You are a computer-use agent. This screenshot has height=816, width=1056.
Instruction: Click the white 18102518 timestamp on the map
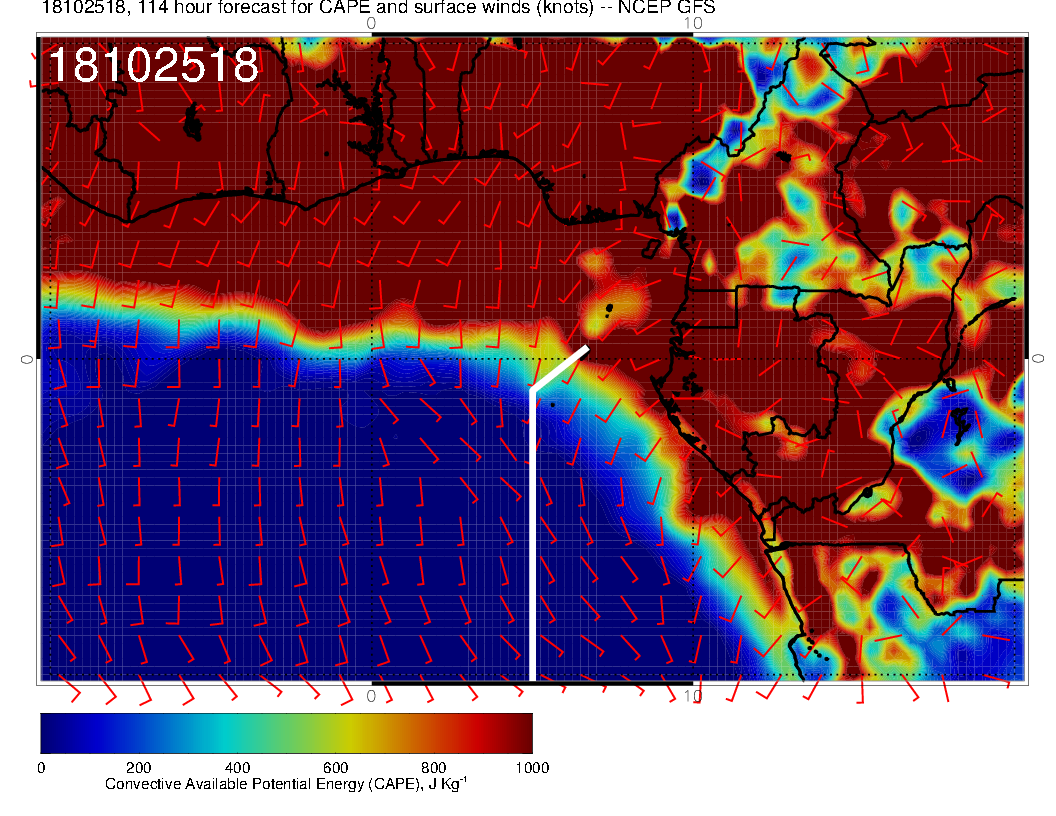[x=153, y=66]
